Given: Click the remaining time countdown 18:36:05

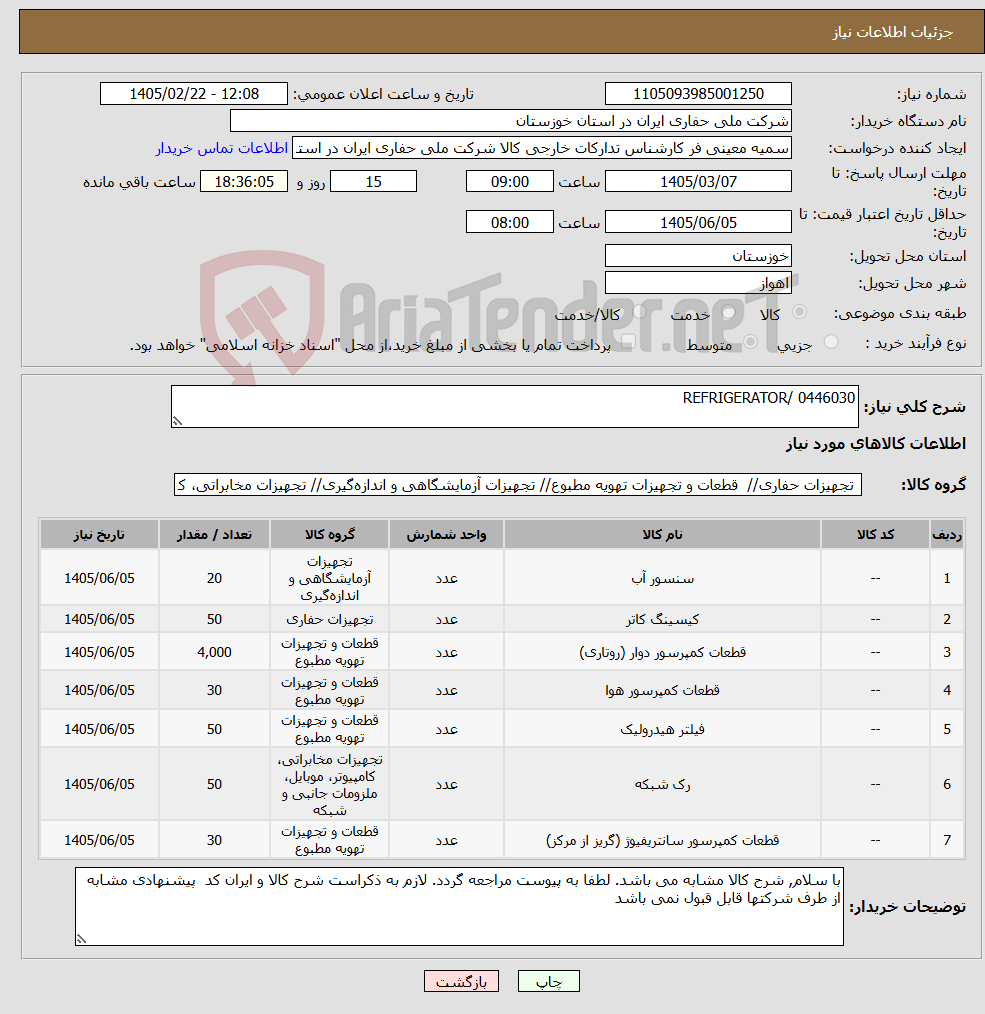Looking at the screenshot, I should click(244, 182).
